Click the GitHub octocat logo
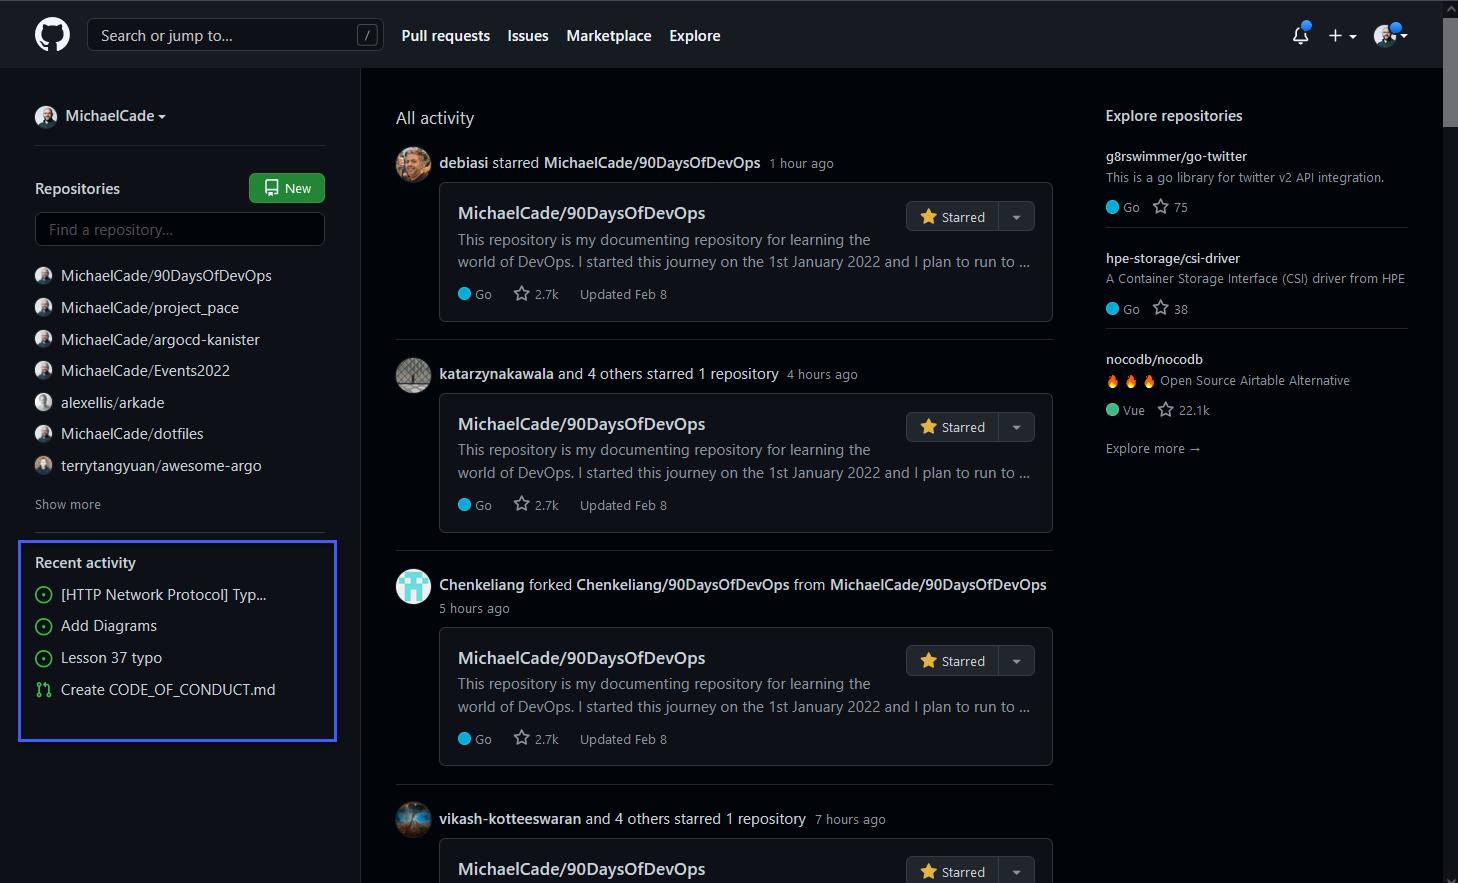The image size is (1458, 883). pyautogui.click(x=51, y=34)
